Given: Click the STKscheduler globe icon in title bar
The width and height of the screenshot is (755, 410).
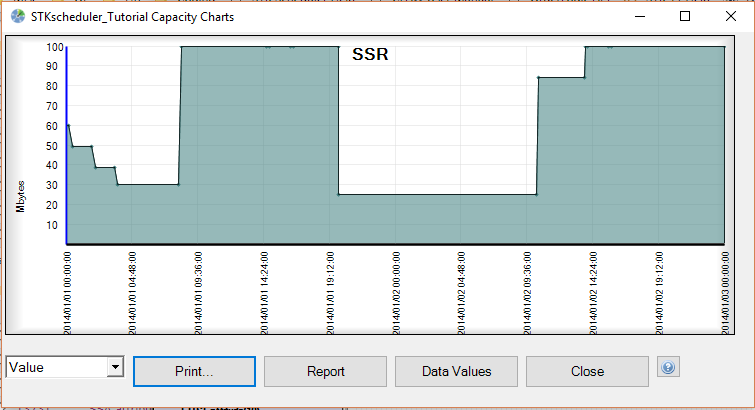Looking at the screenshot, I should (18, 16).
